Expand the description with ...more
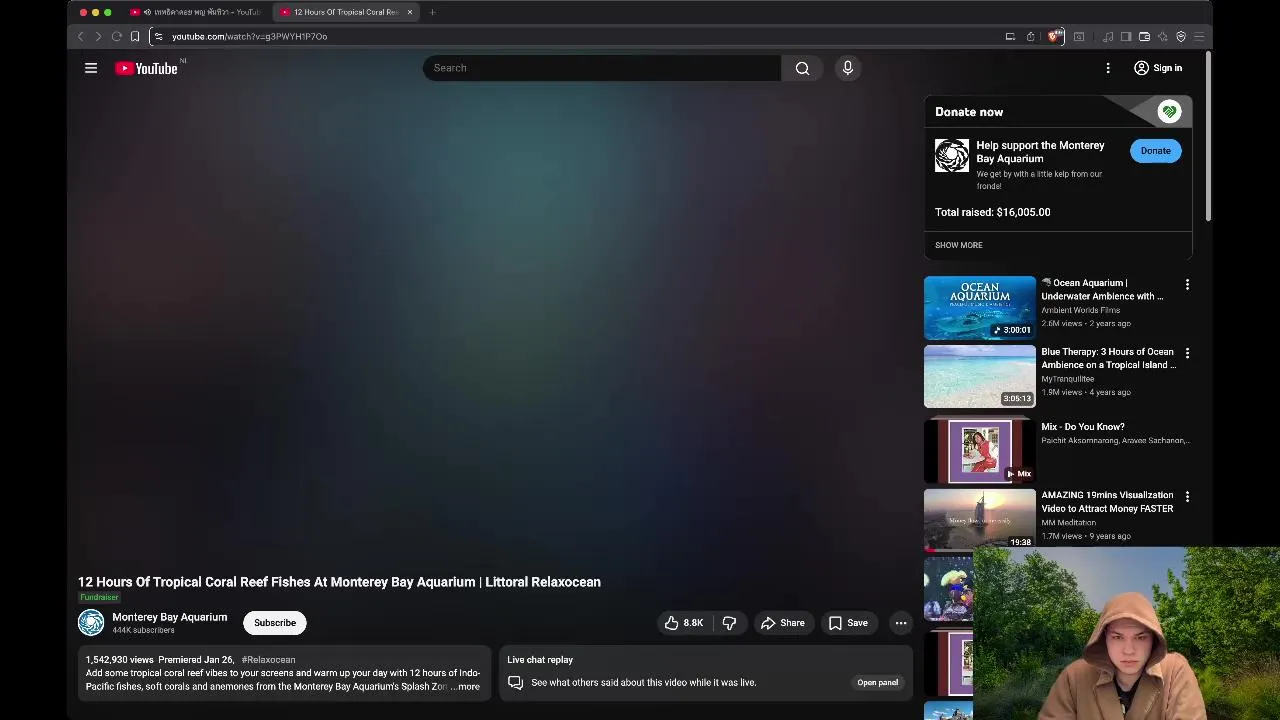 point(465,687)
